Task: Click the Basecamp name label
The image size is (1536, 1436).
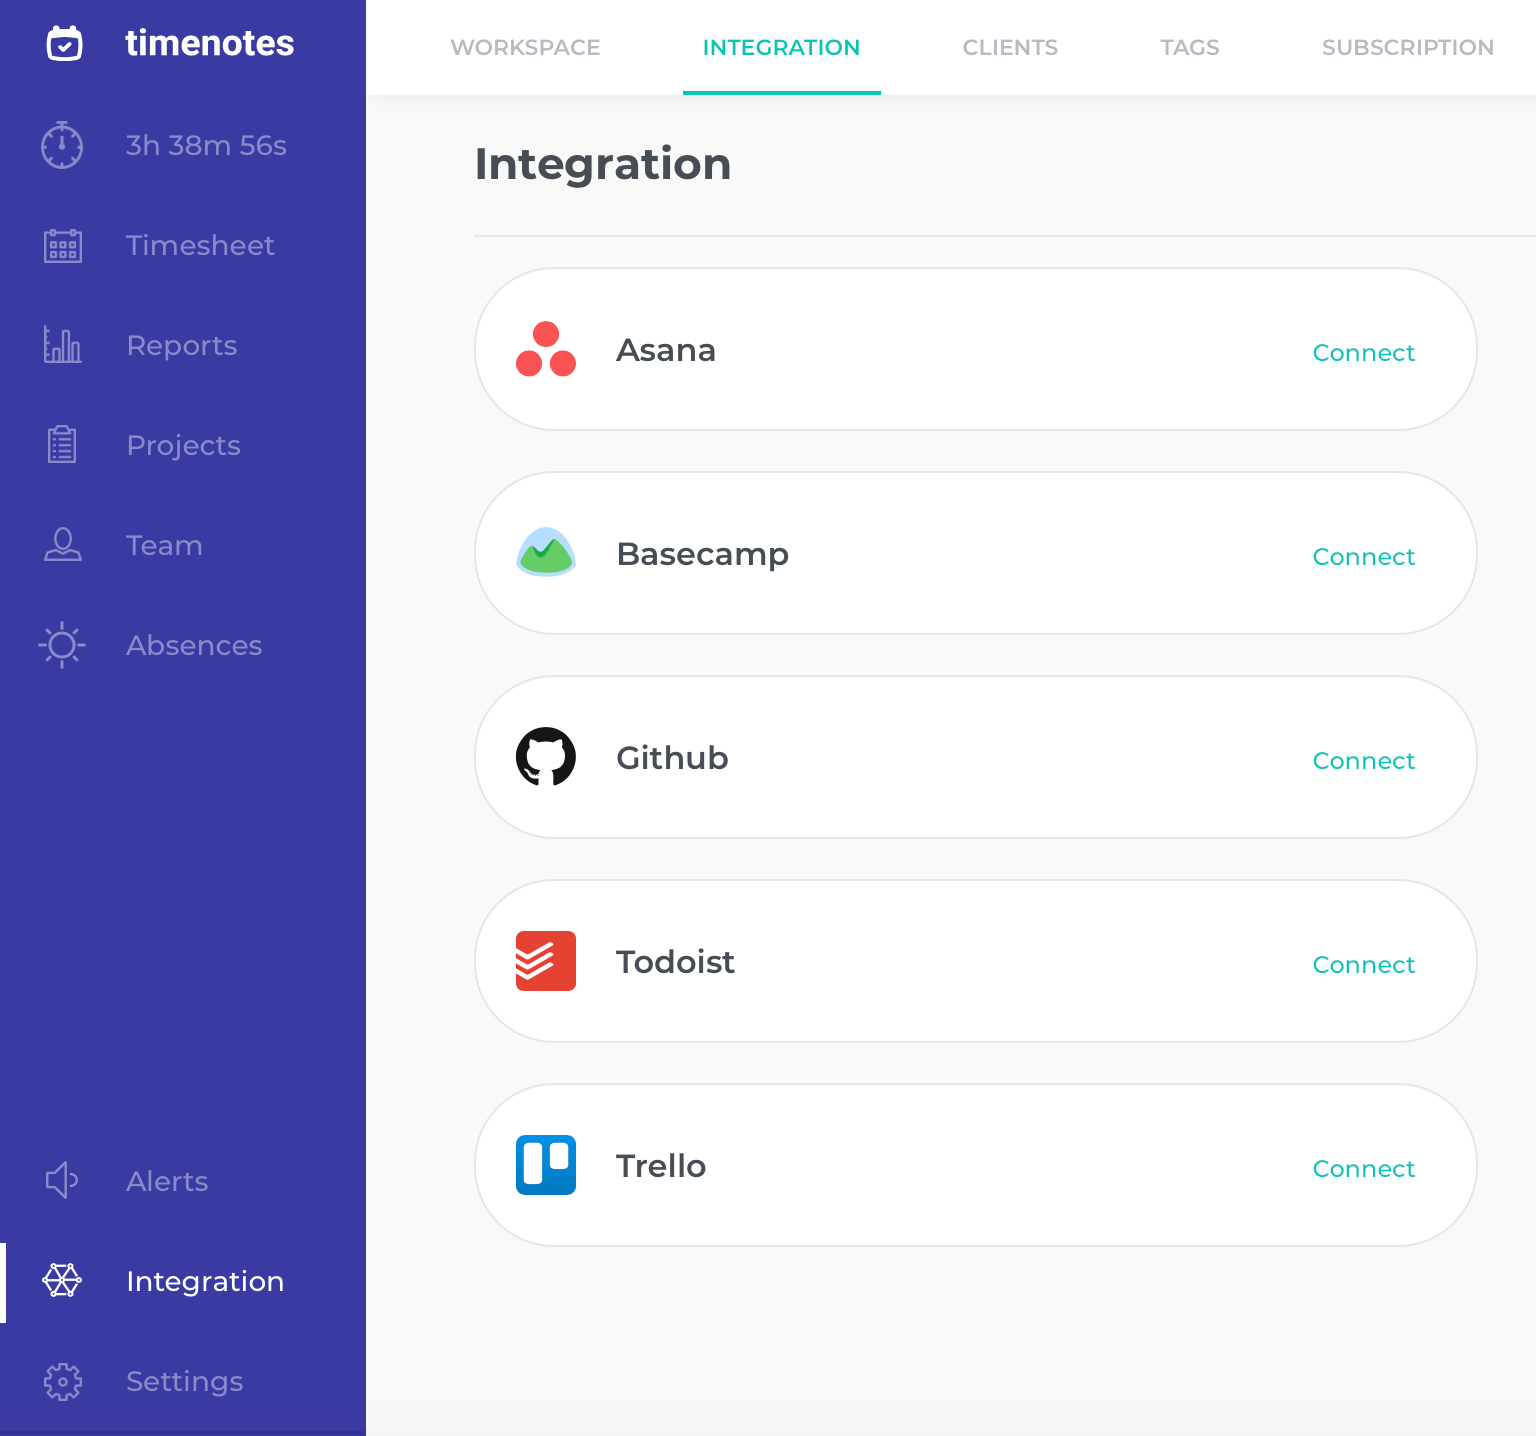Action: (703, 554)
